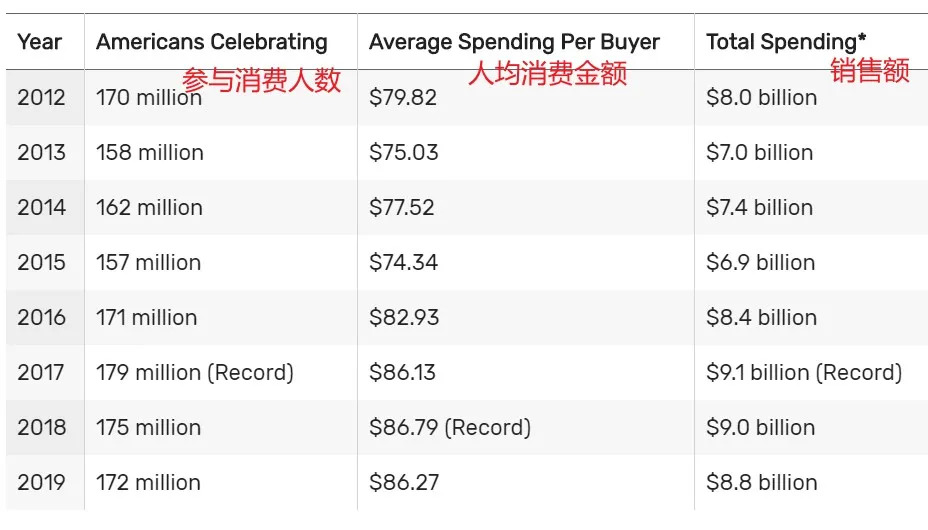This screenshot has width=928, height=530.
Task: Select the 2014 year cell
Action: click(x=41, y=208)
